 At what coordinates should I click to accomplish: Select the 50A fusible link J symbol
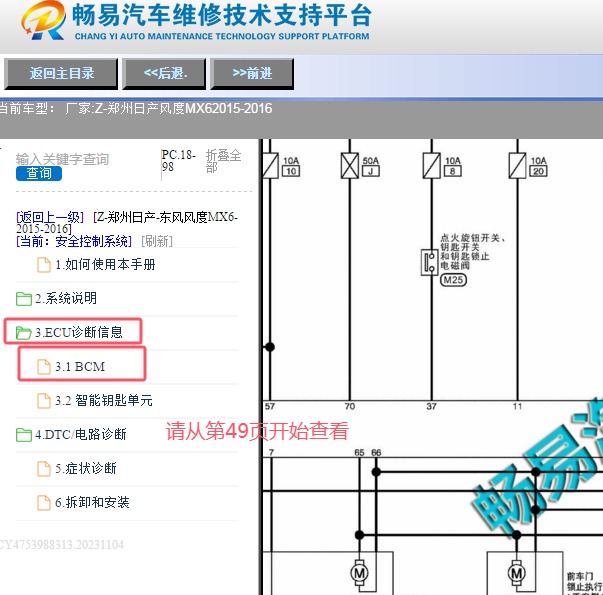click(350, 165)
